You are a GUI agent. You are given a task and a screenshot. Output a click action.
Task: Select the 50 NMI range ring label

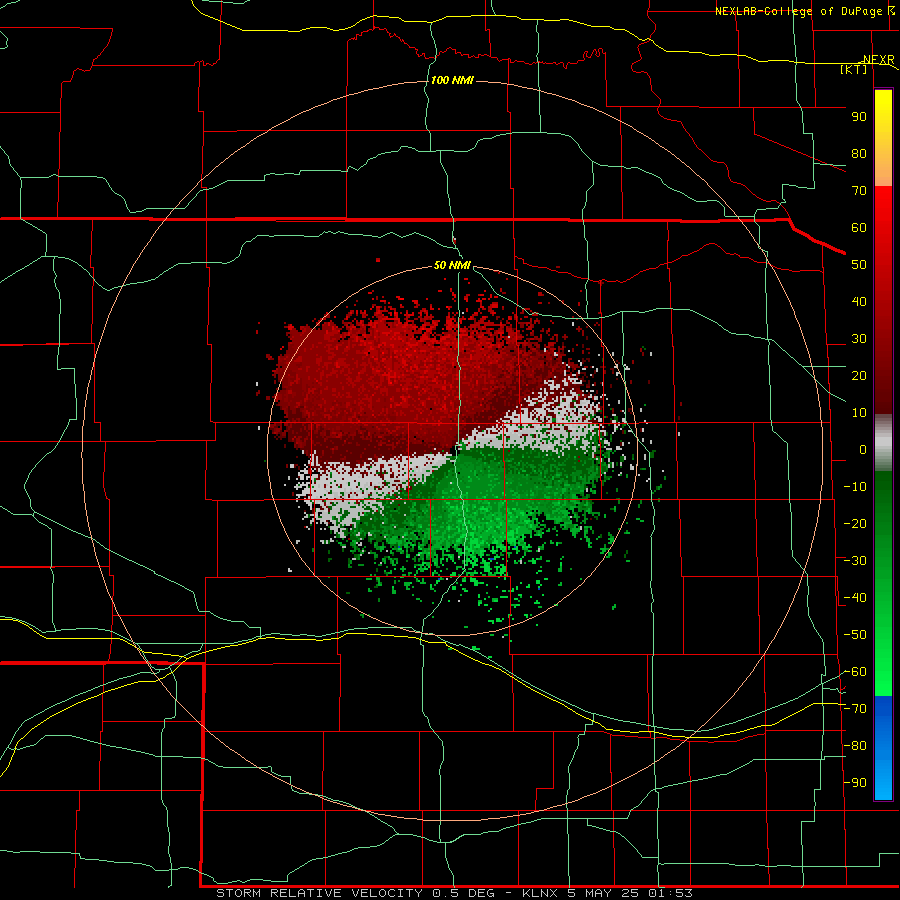click(x=452, y=265)
